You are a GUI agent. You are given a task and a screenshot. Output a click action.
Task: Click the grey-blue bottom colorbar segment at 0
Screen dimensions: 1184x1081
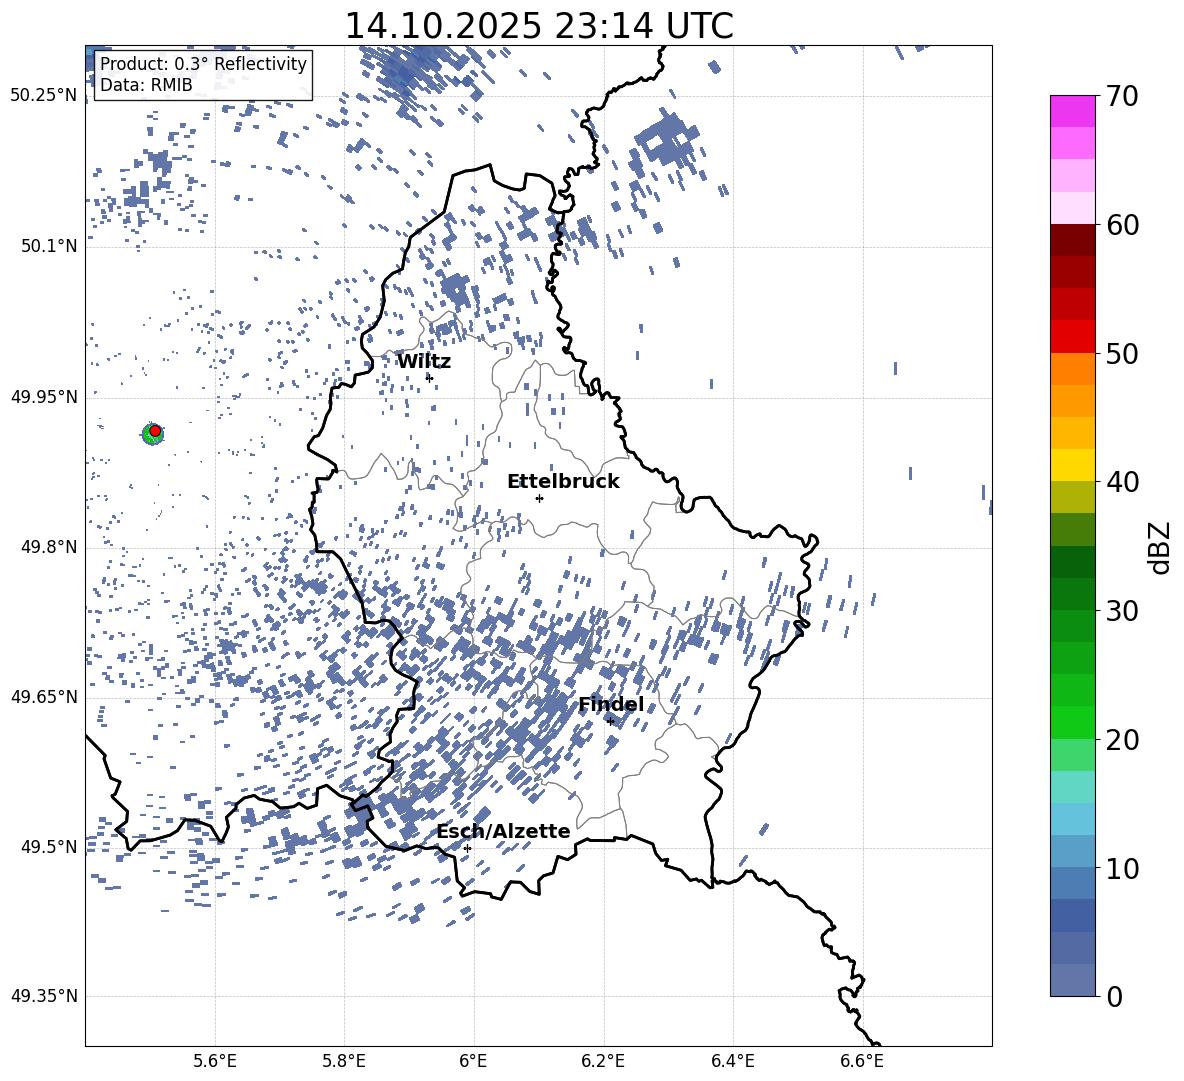point(1072,980)
